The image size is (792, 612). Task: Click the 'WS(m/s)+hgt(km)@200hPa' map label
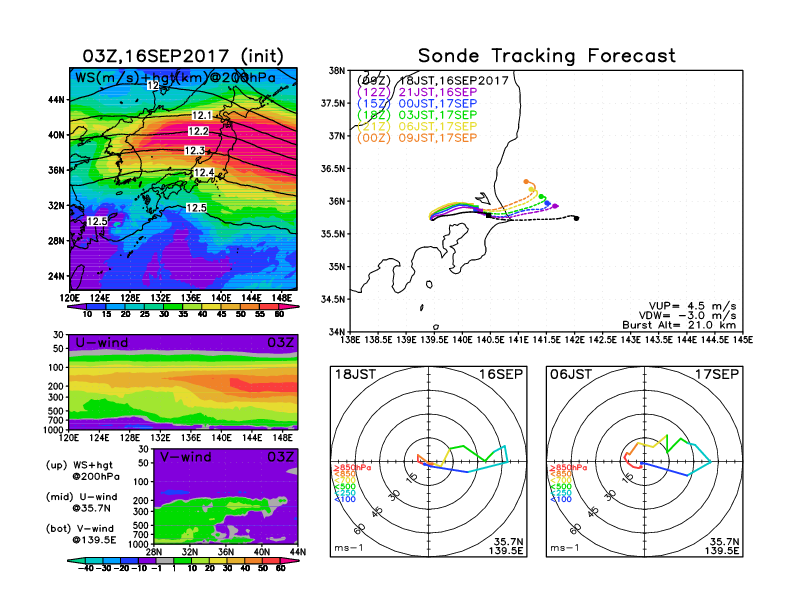[175, 78]
